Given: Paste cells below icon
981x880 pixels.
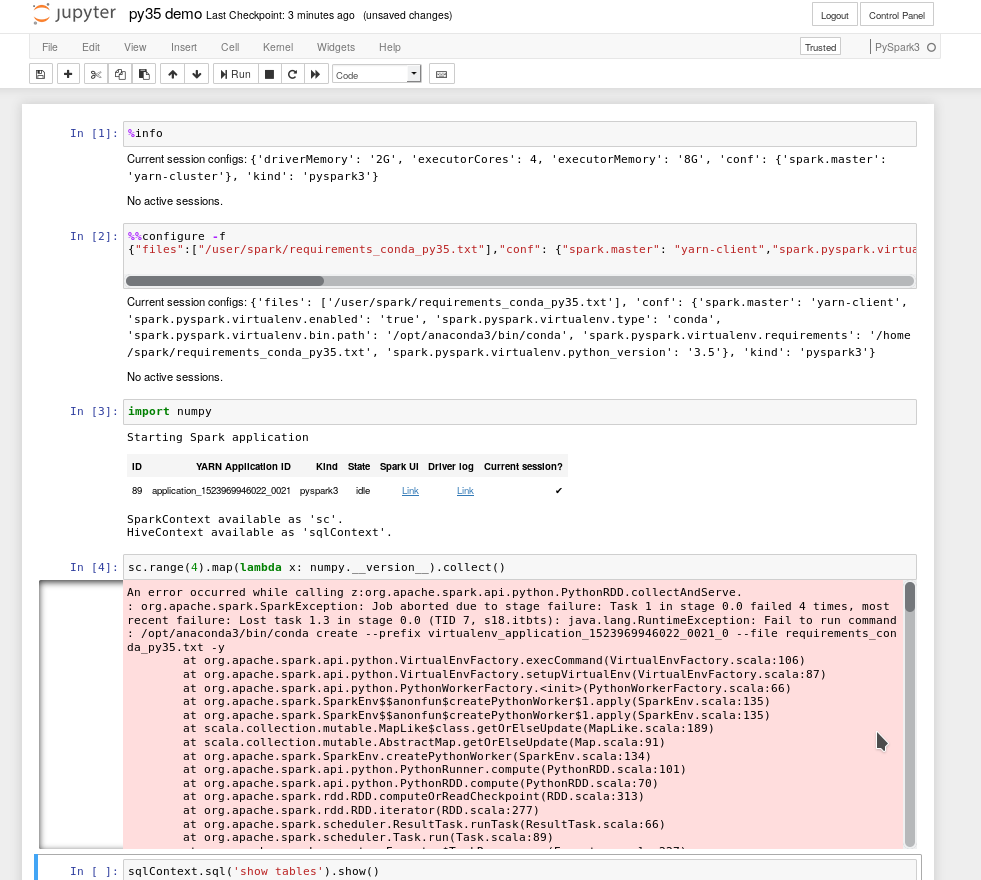Looking at the screenshot, I should [144, 74].
